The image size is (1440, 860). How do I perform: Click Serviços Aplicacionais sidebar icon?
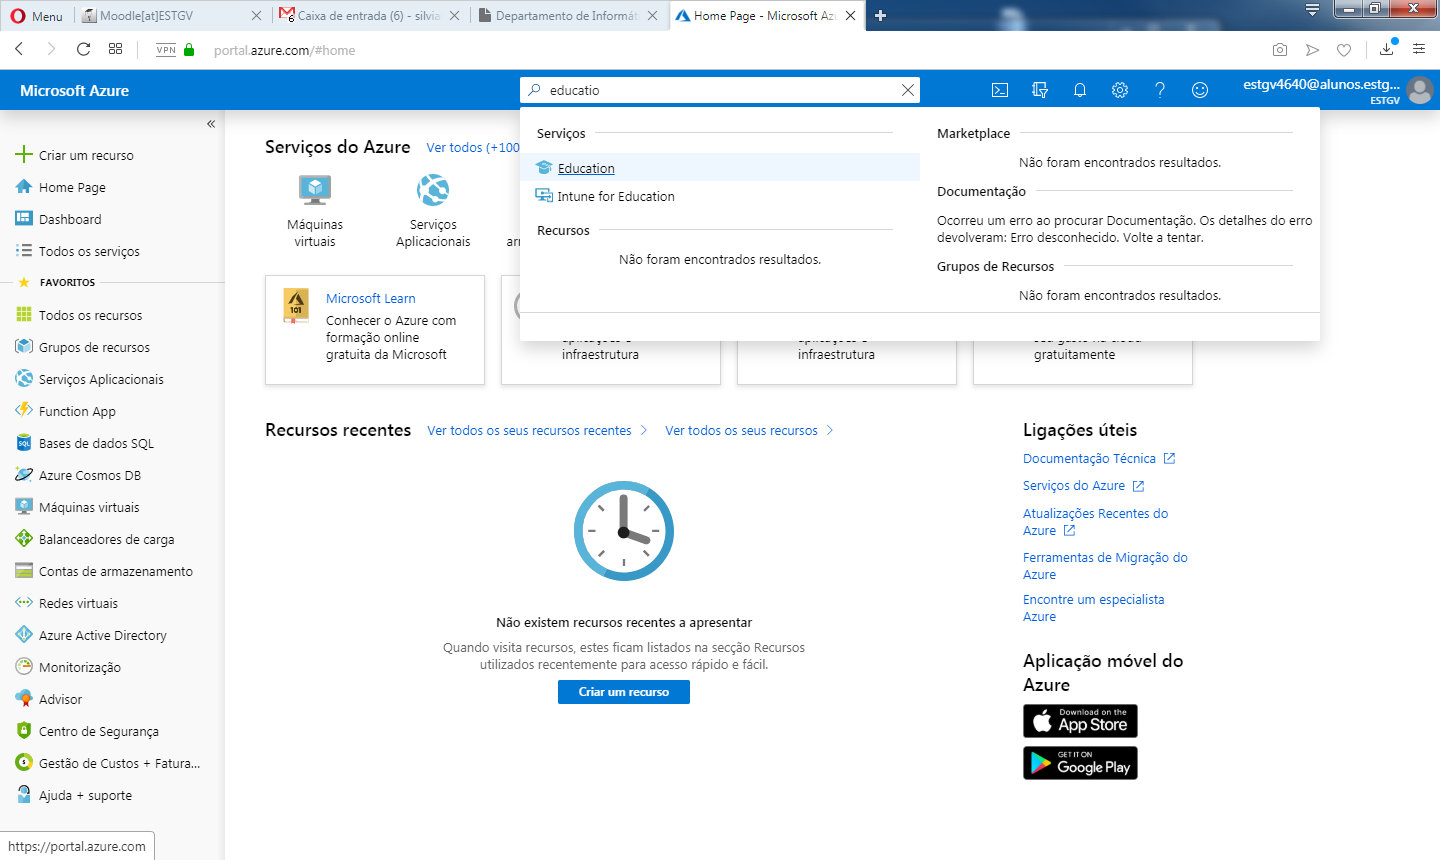point(24,379)
